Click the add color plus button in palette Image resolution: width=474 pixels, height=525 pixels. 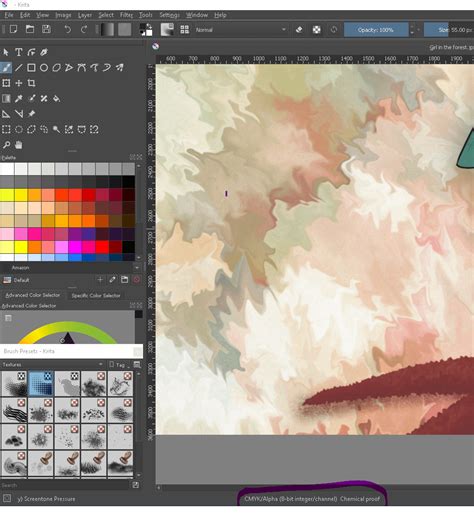[100, 280]
